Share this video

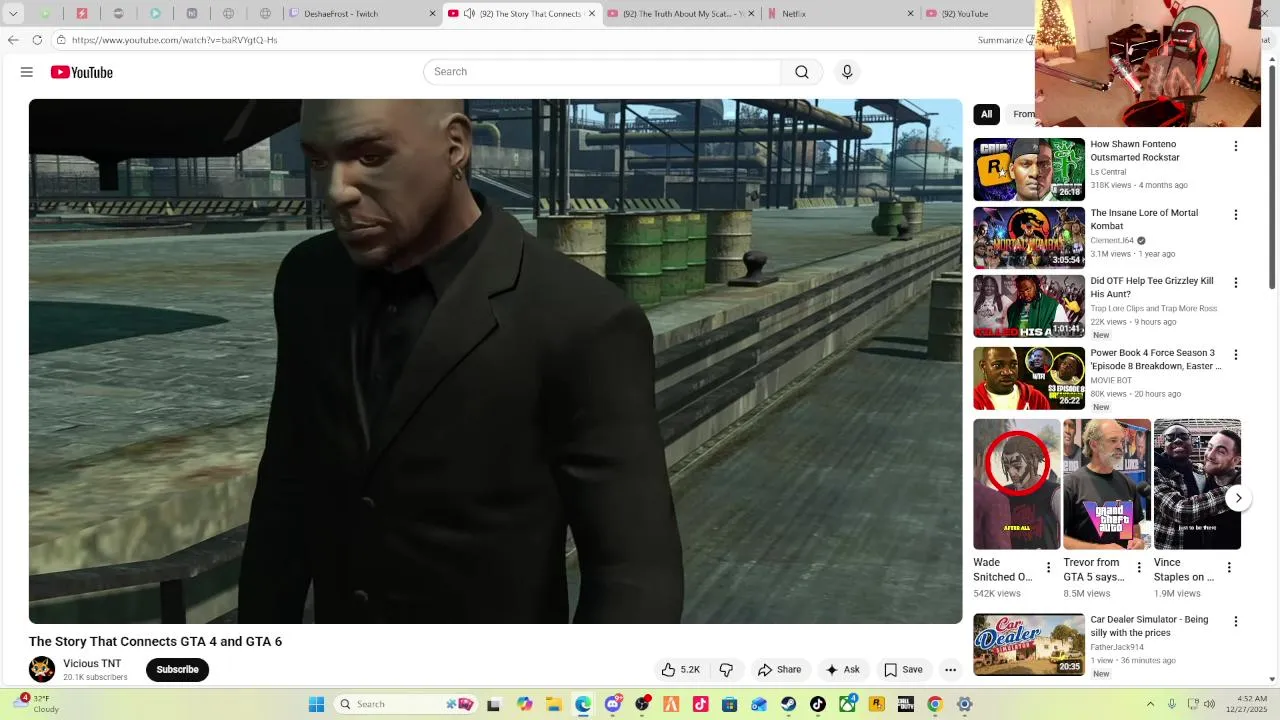(780, 670)
